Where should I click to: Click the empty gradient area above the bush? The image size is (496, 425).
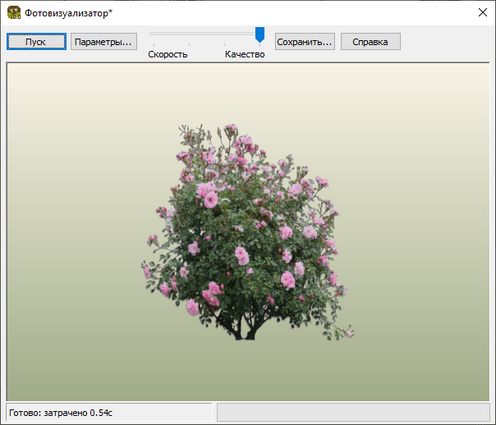pos(248,93)
